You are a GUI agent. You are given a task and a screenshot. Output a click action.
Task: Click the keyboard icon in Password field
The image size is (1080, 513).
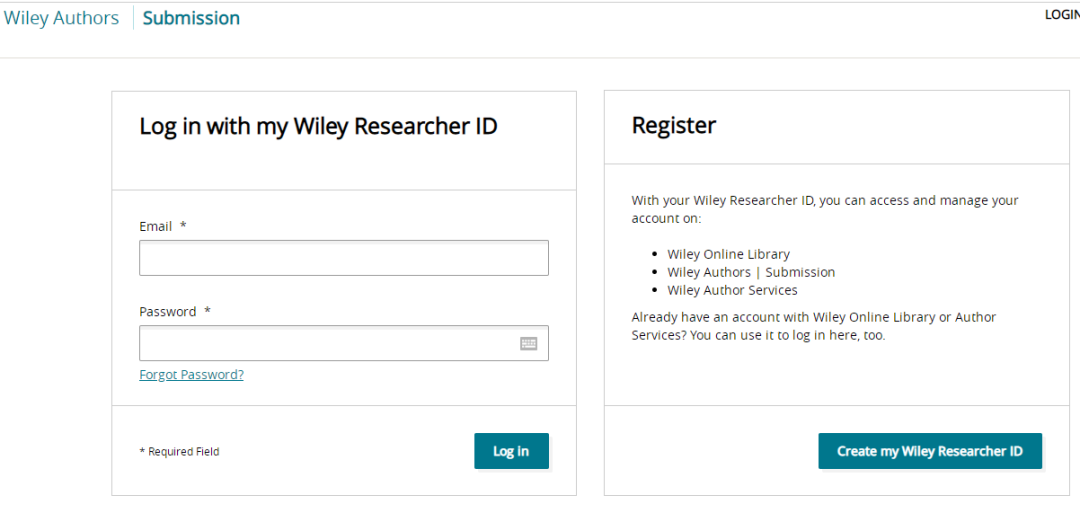tap(529, 343)
